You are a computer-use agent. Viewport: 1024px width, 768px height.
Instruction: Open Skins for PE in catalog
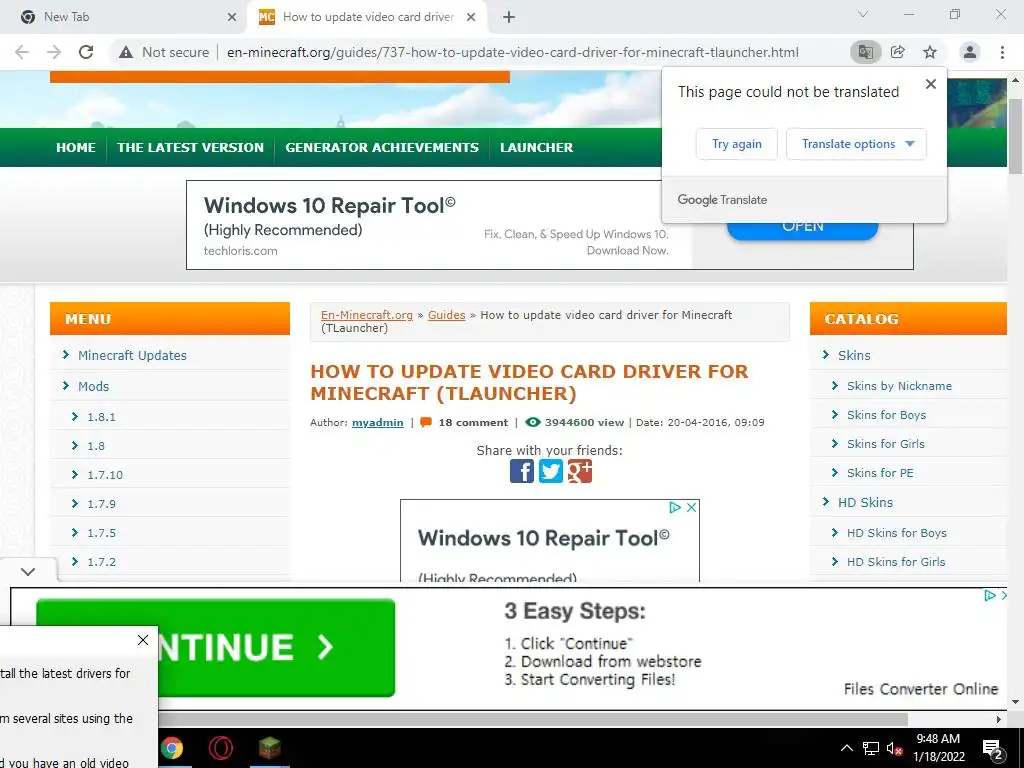point(880,473)
